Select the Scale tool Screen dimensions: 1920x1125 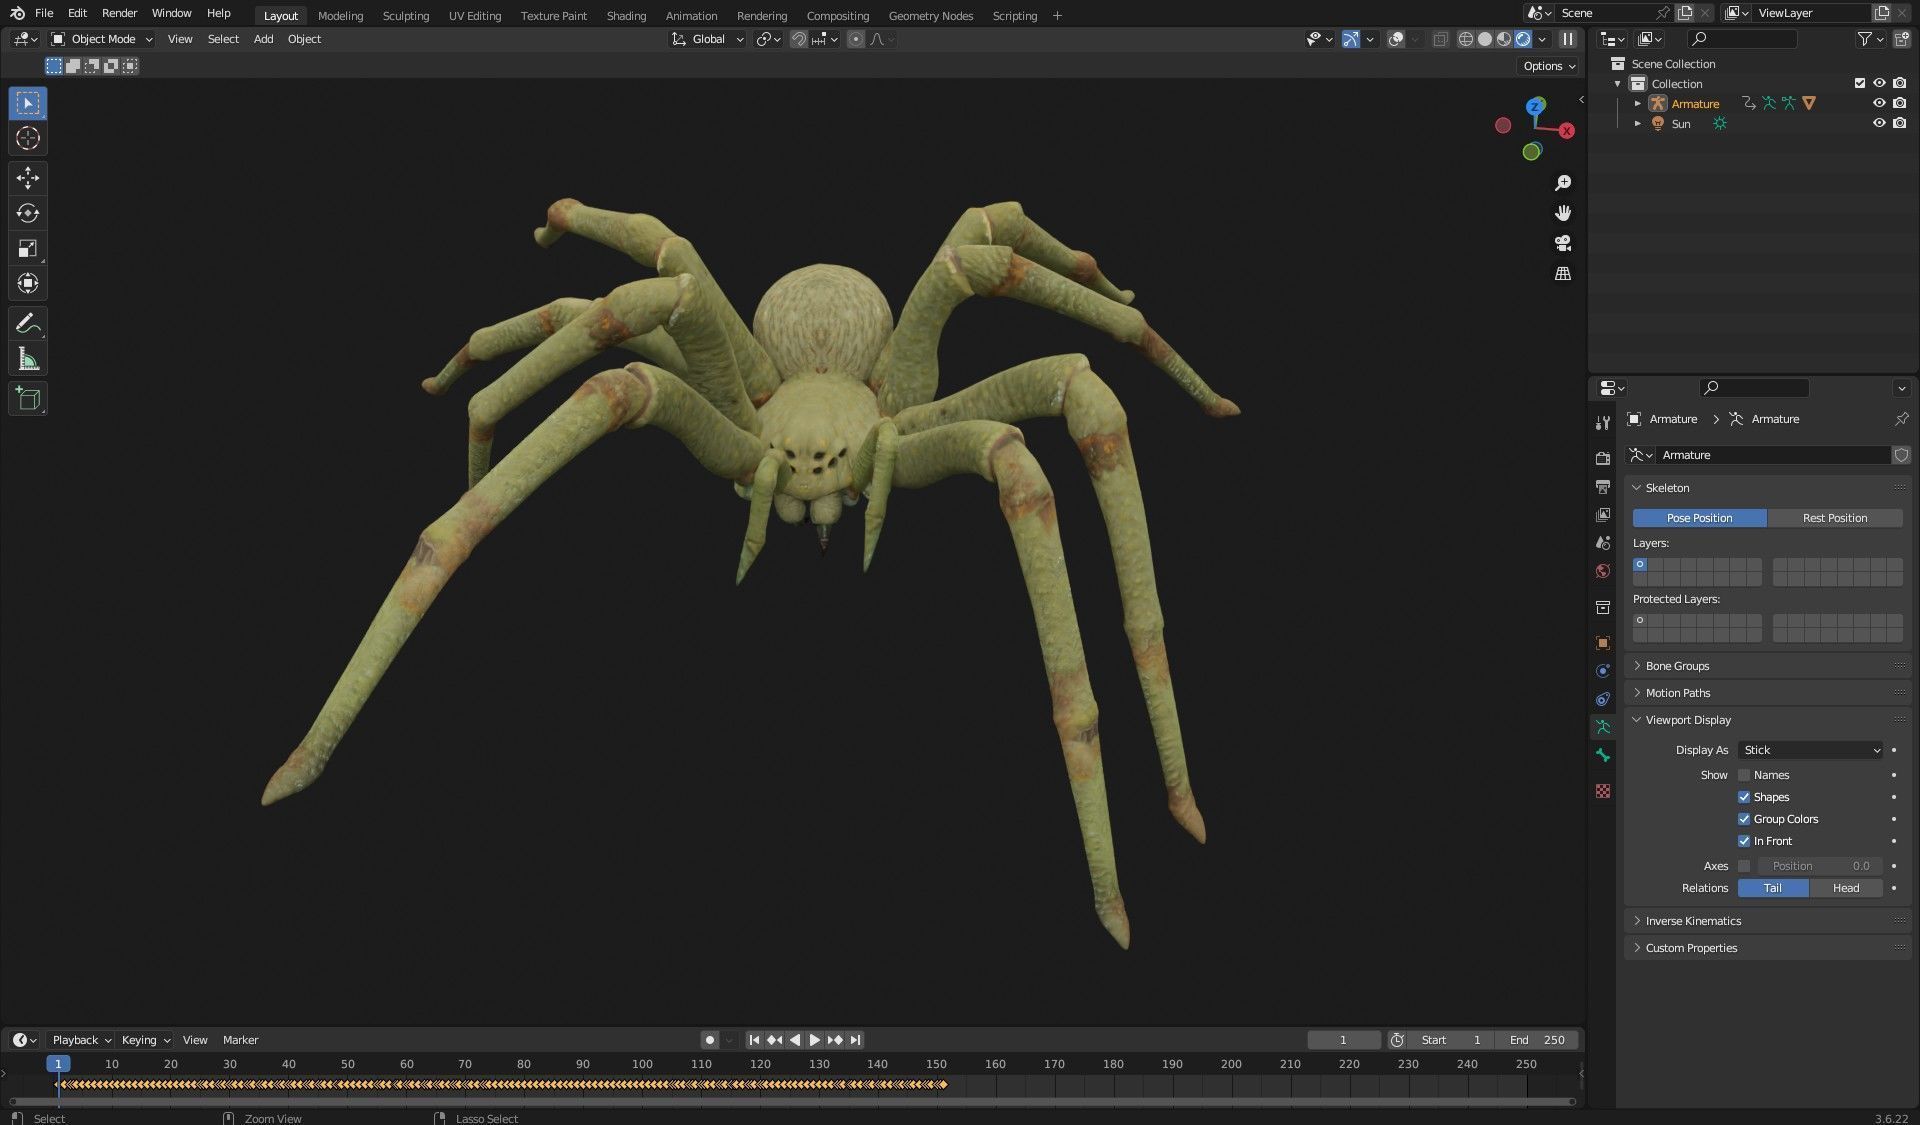(x=28, y=248)
